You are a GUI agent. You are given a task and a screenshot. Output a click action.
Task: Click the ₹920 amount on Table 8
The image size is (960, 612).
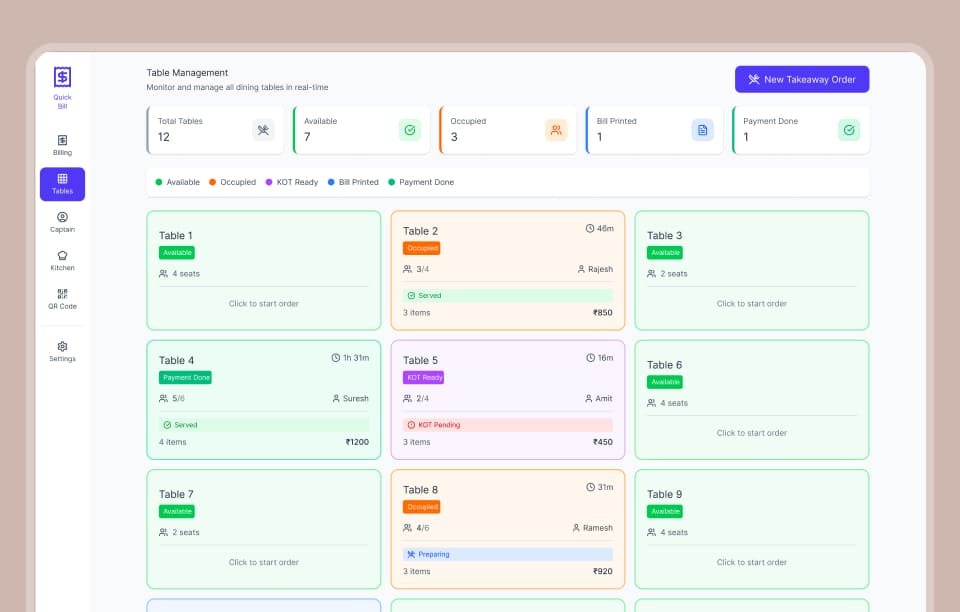coord(602,572)
